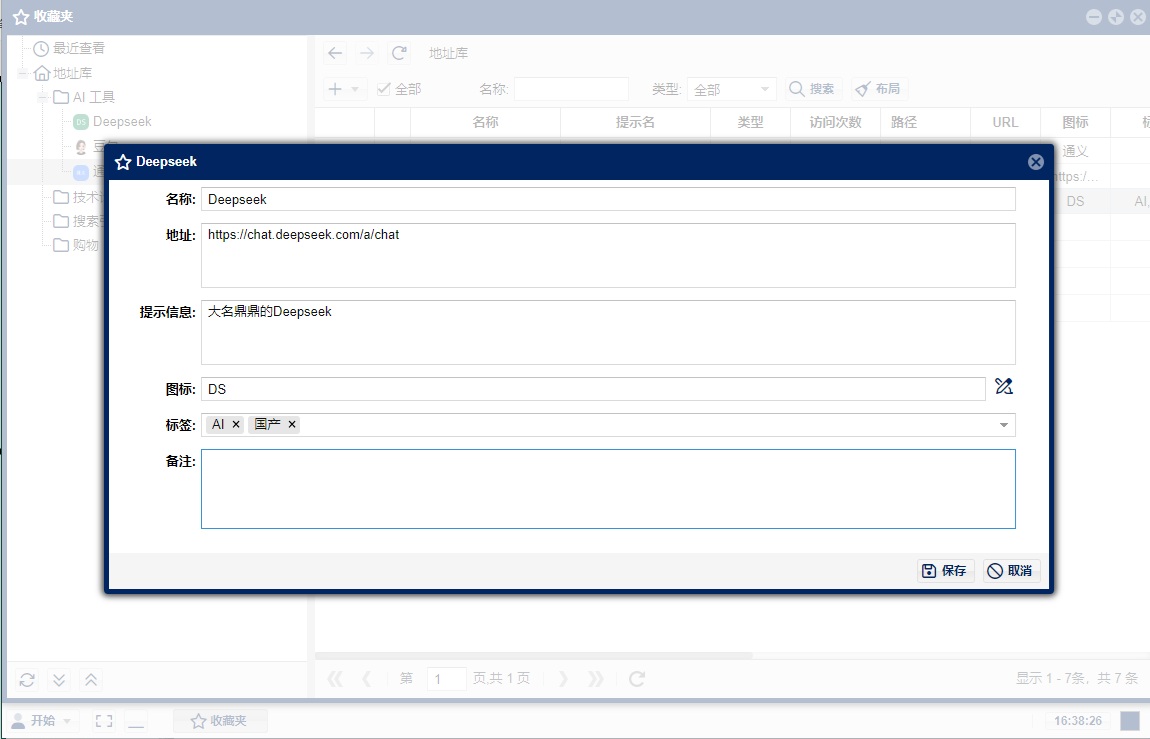This screenshot has width=1150, height=739.
Task: Refresh the grid using pagination reload icon
Action: (x=637, y=679)
